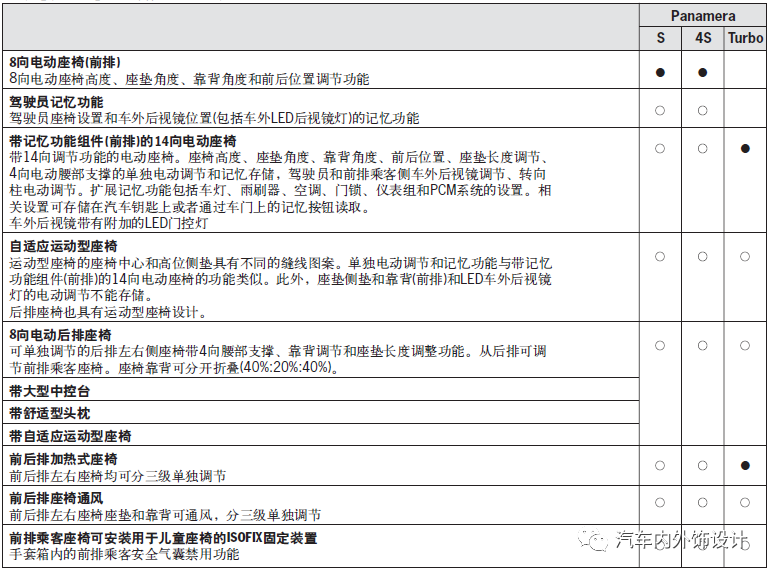Click the line beginning "节前排乘客座椅。座椅靠背可分开折叠"
Screen dimensions: 772x573
pos(174,368)
